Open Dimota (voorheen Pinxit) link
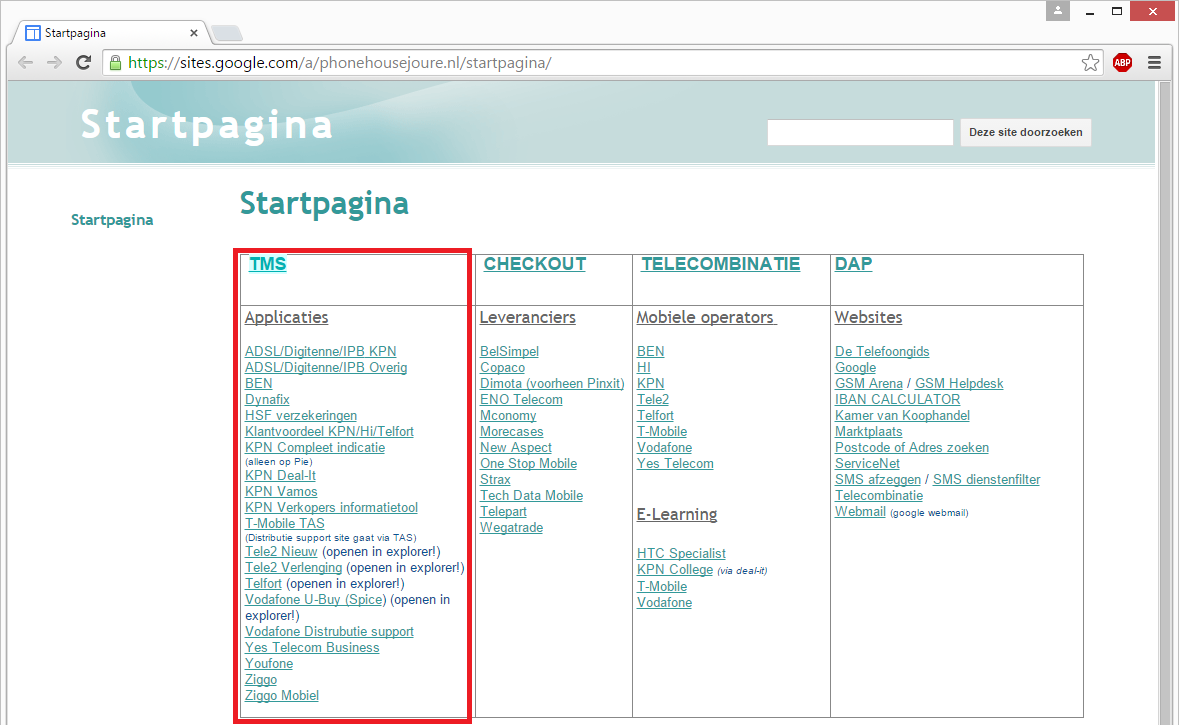The width and height of the screenshot is (1181, 725). click(552, 383)
